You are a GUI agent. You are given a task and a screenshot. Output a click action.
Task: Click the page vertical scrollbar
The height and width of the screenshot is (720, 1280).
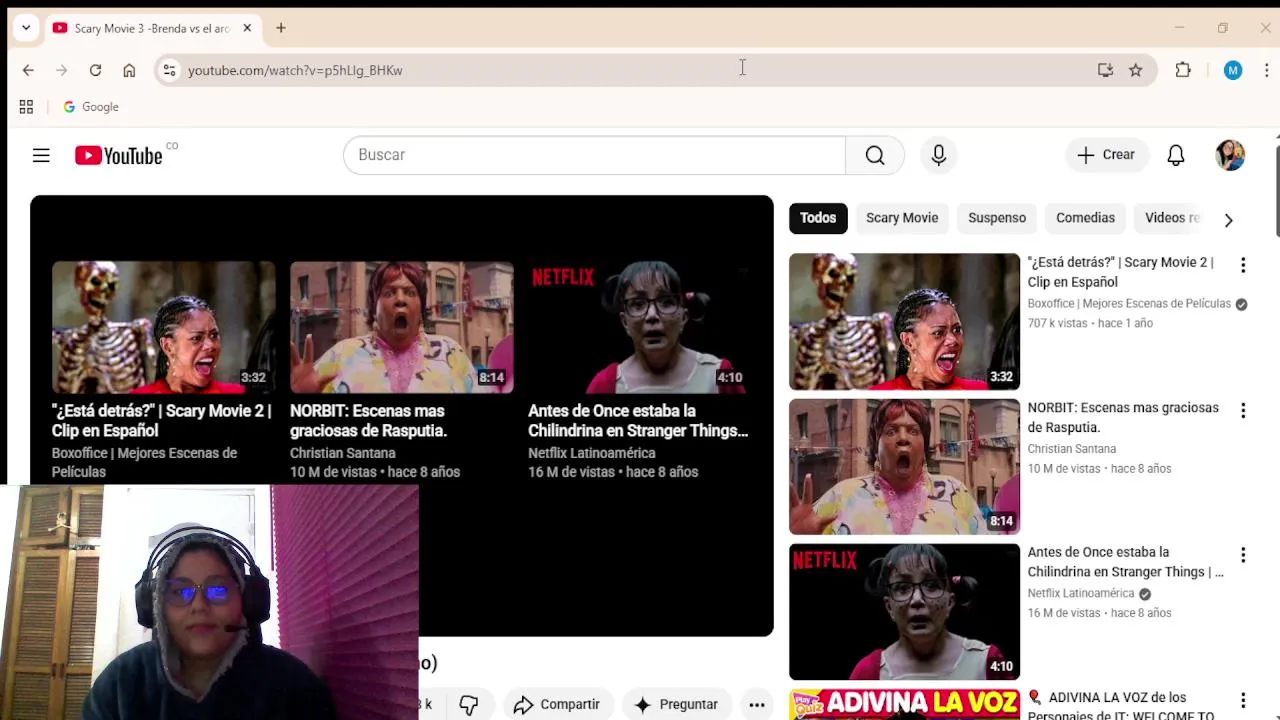click(1277, 190)
